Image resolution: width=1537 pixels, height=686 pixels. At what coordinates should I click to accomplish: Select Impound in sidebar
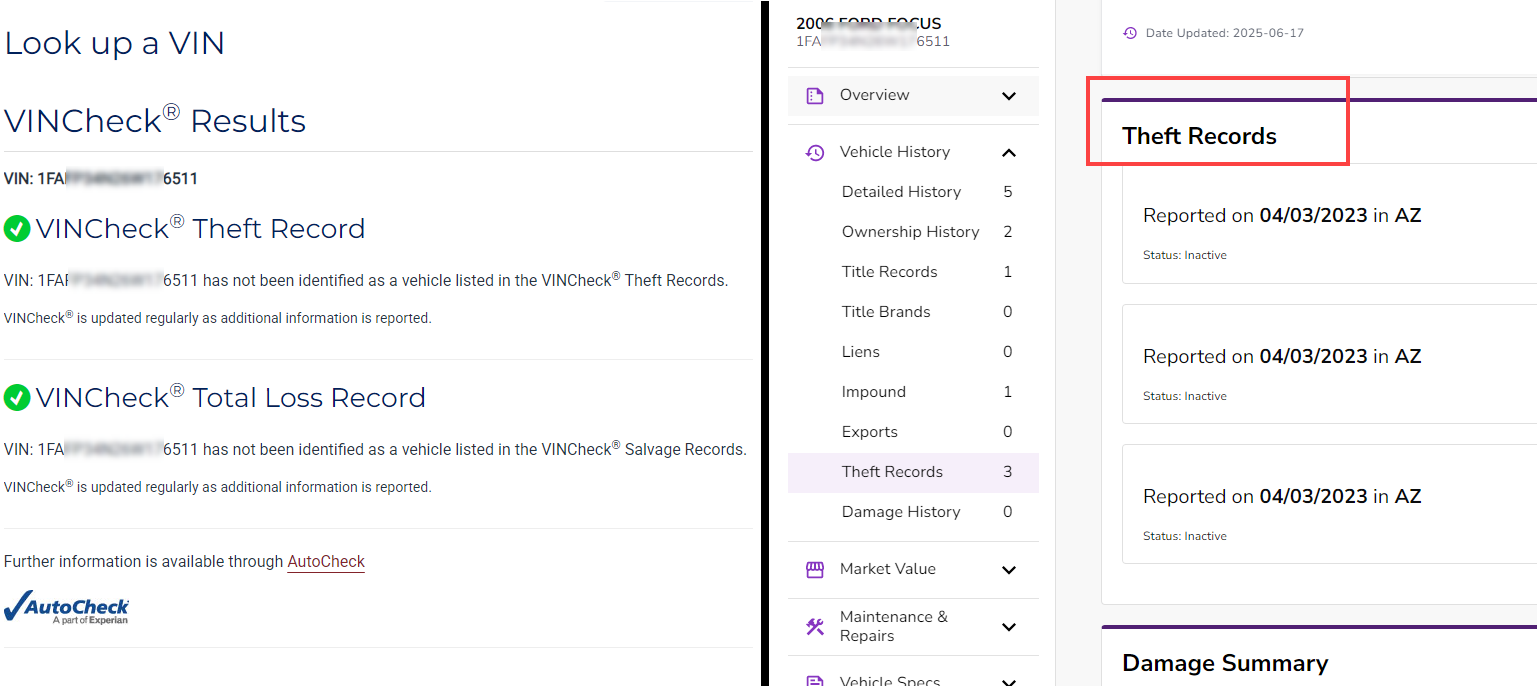pos(913,392)
